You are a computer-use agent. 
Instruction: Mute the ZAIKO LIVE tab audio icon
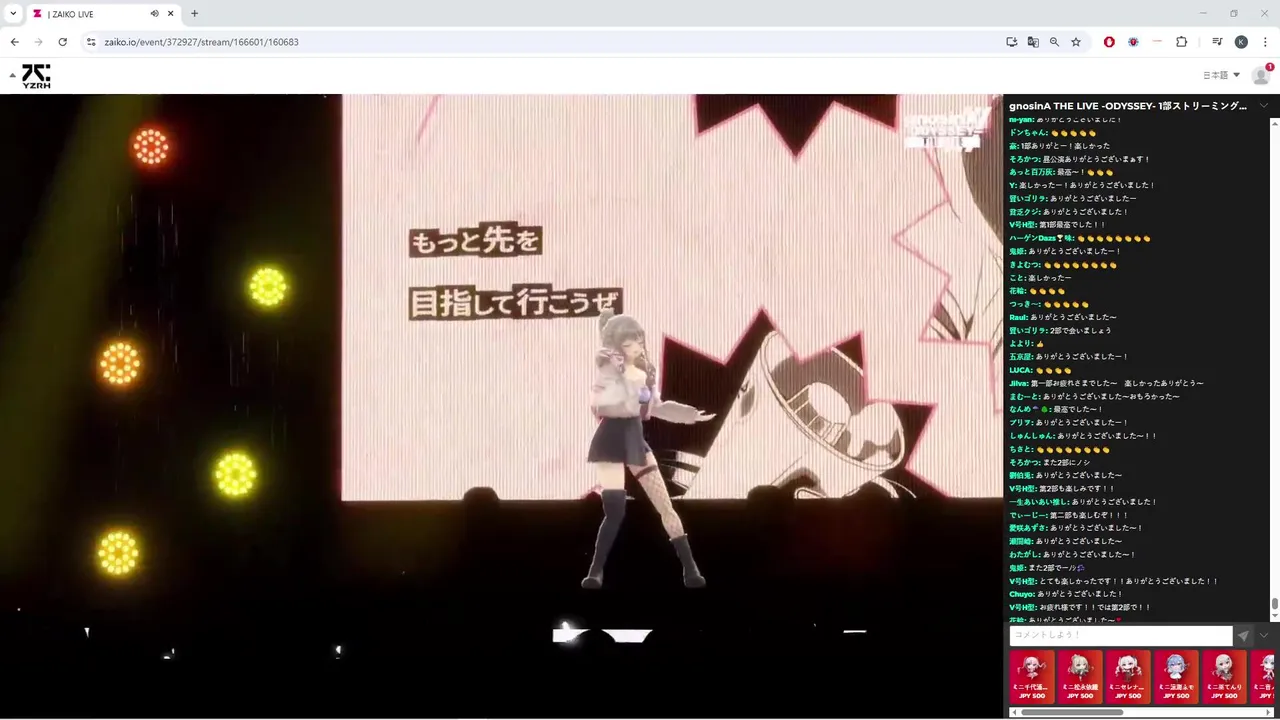(x=155, y=14)
